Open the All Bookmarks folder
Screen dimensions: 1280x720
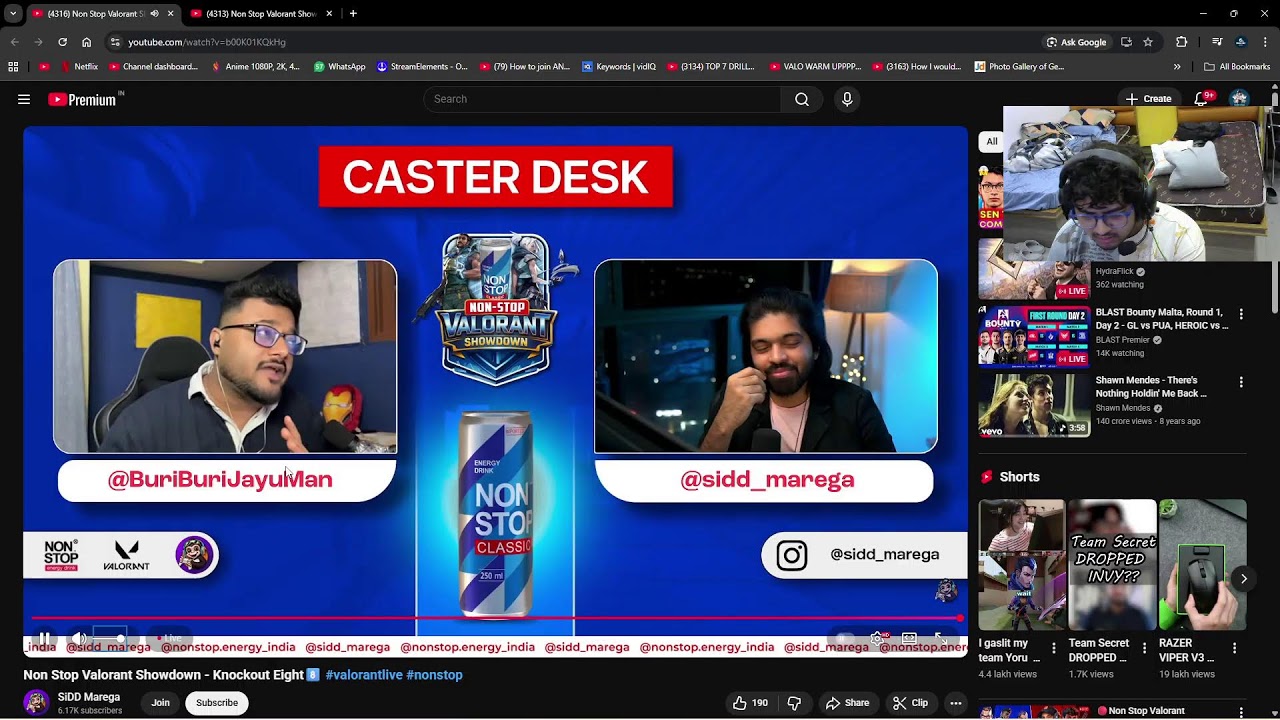coord(1237,67)
